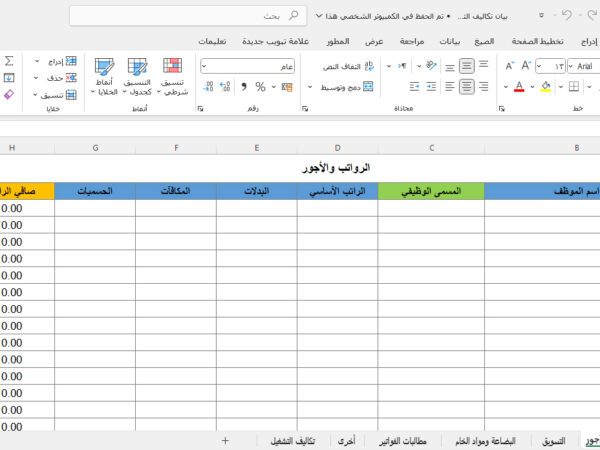Switch to sheet تكاليف التشغيل
The image size is (600, 450).
click(x=293, y=441)
